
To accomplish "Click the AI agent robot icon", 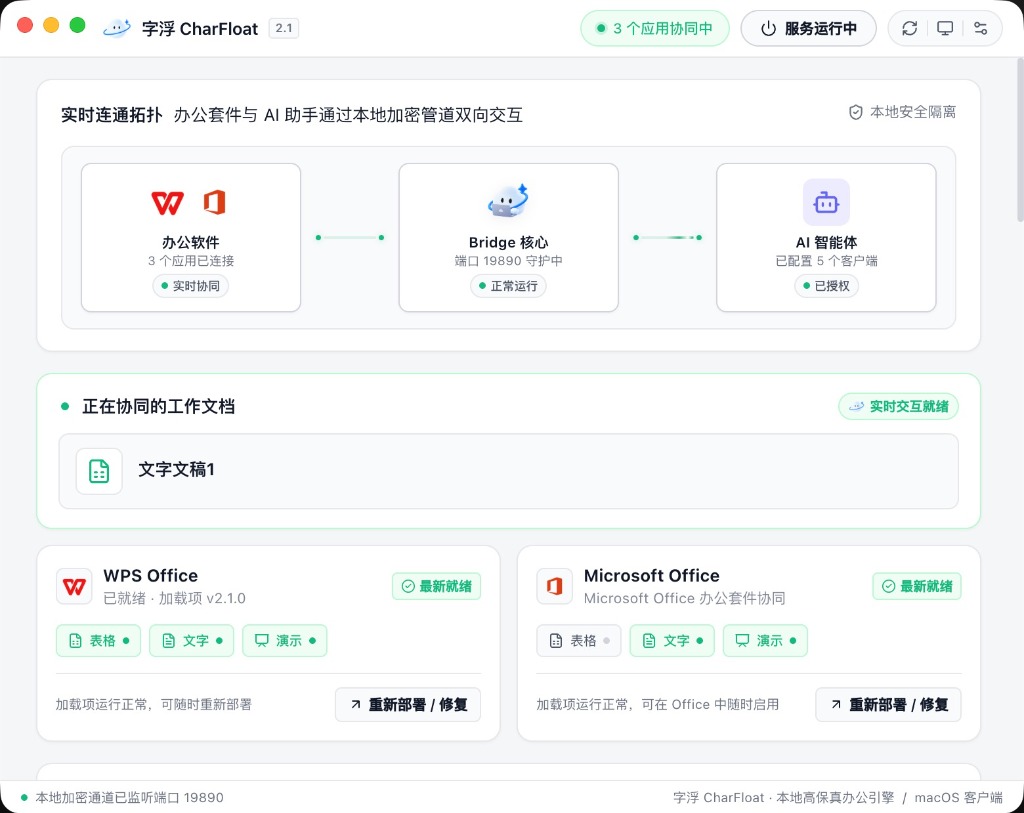I will (826, 202).
